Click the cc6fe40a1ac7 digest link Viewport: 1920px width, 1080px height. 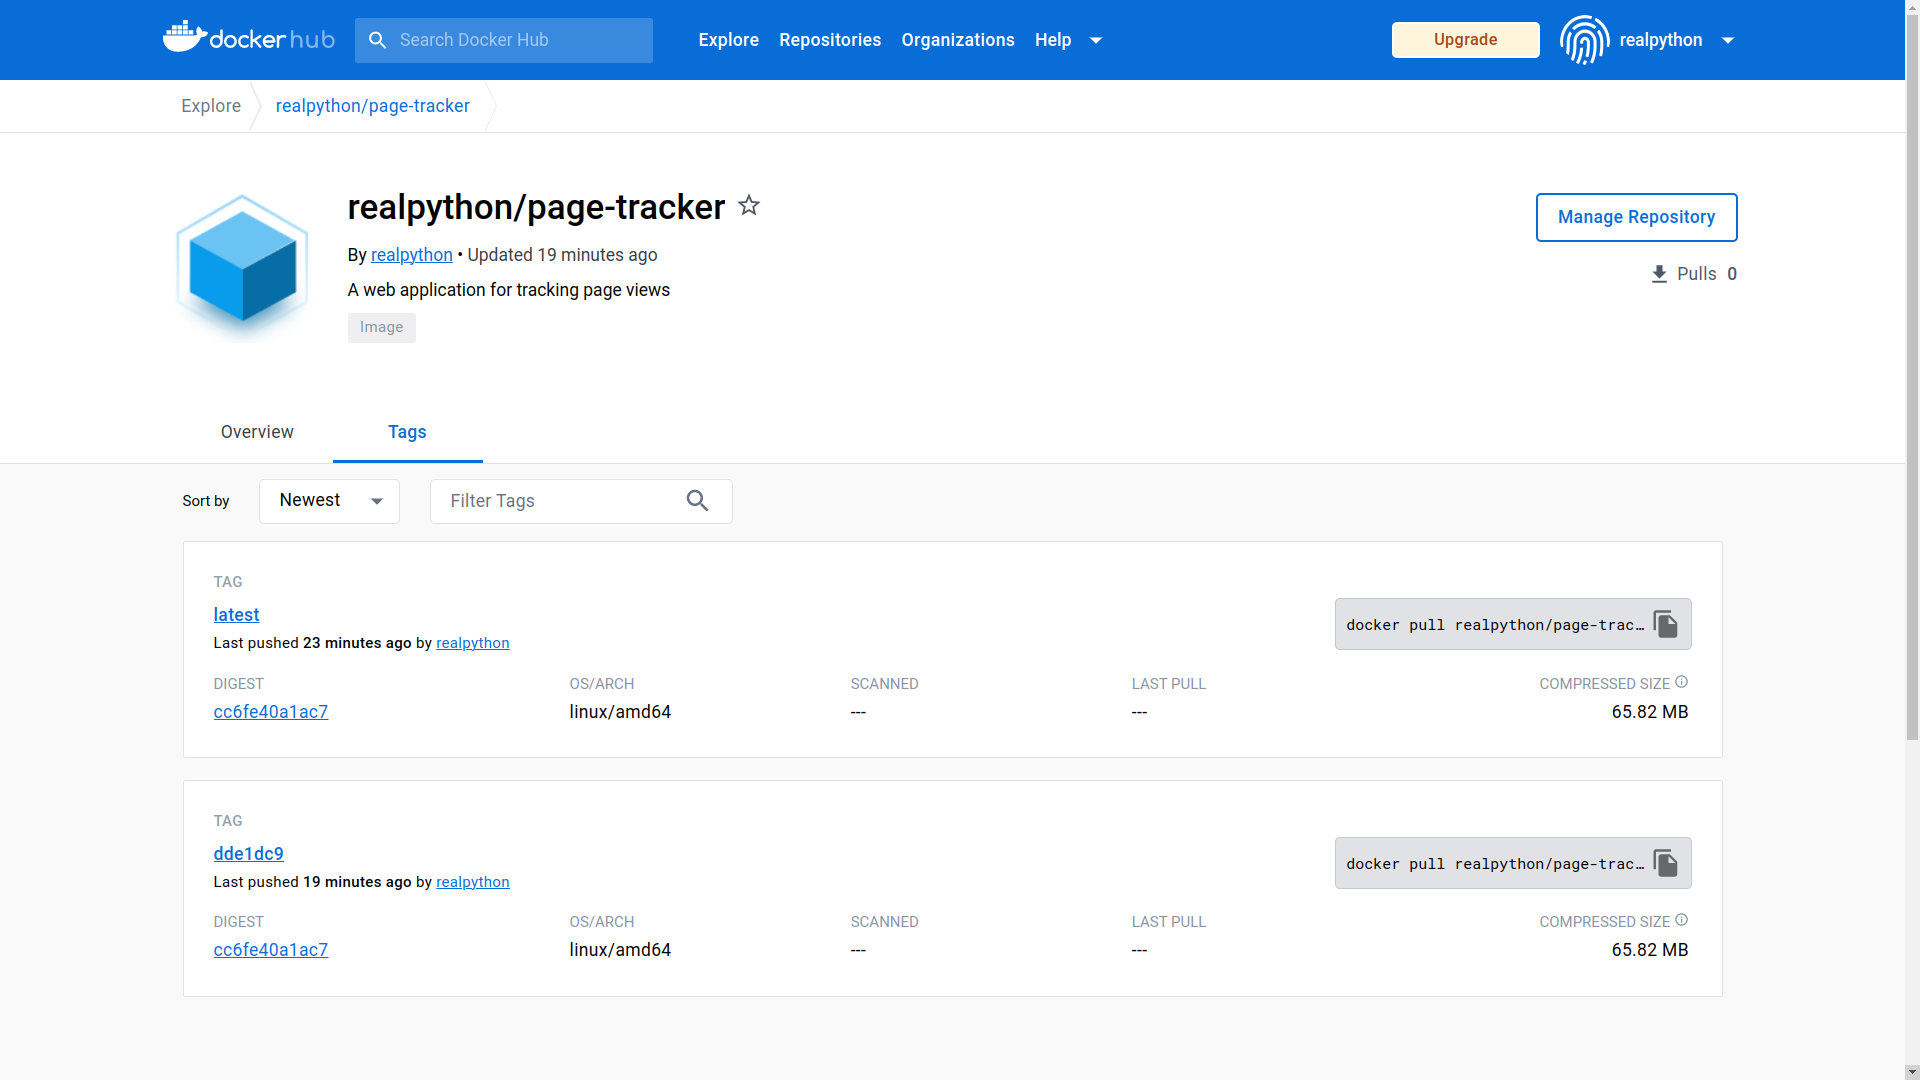point(270,711)
